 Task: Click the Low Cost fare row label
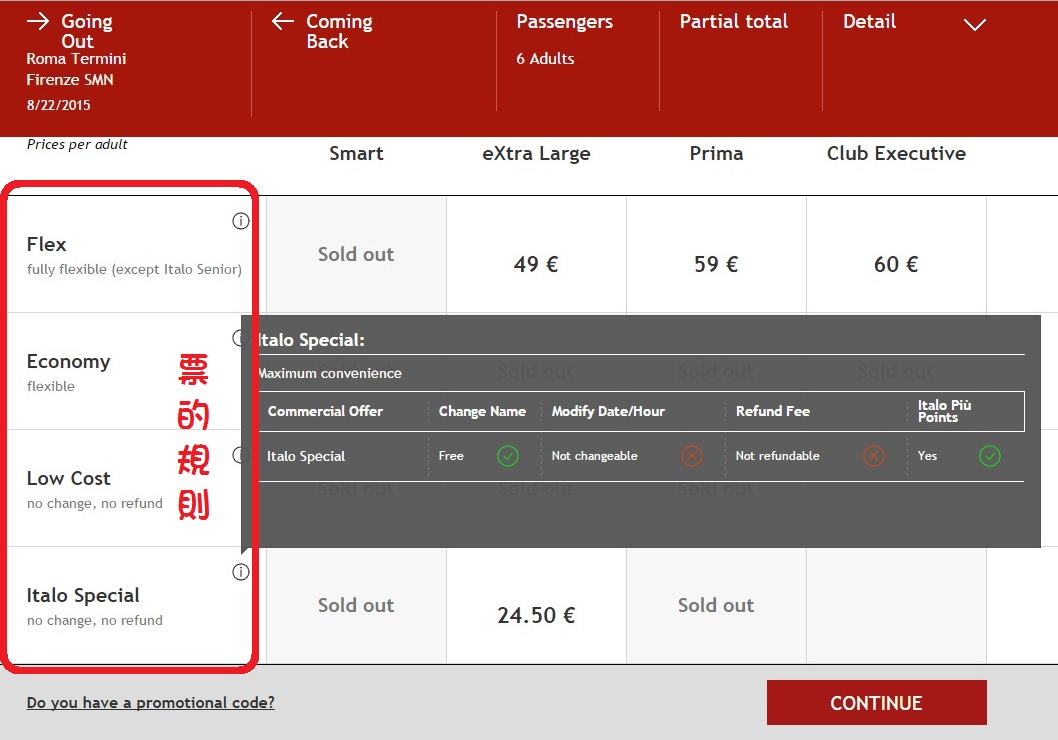[68, 478]
